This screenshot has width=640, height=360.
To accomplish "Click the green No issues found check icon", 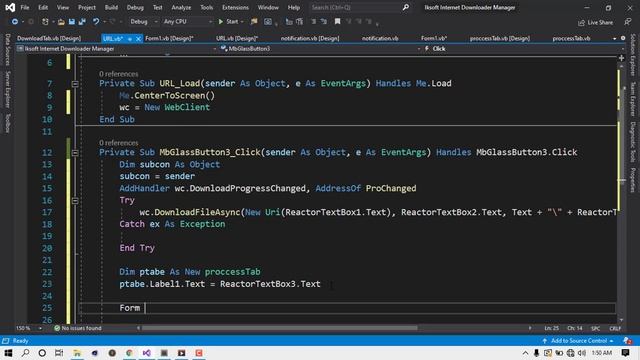I will click(57, 328).
